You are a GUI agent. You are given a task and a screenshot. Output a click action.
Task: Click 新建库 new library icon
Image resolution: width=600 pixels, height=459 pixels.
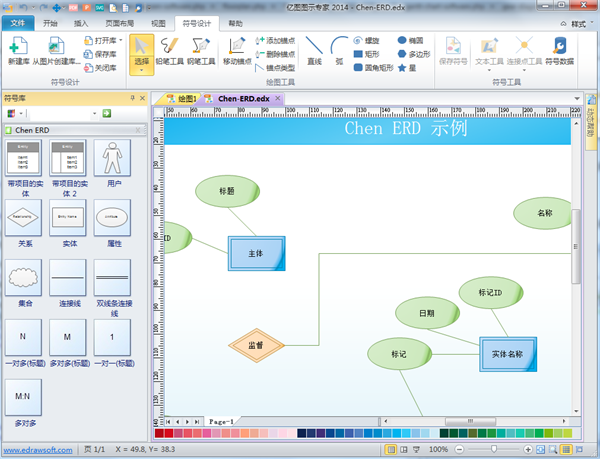click(17, 52)
